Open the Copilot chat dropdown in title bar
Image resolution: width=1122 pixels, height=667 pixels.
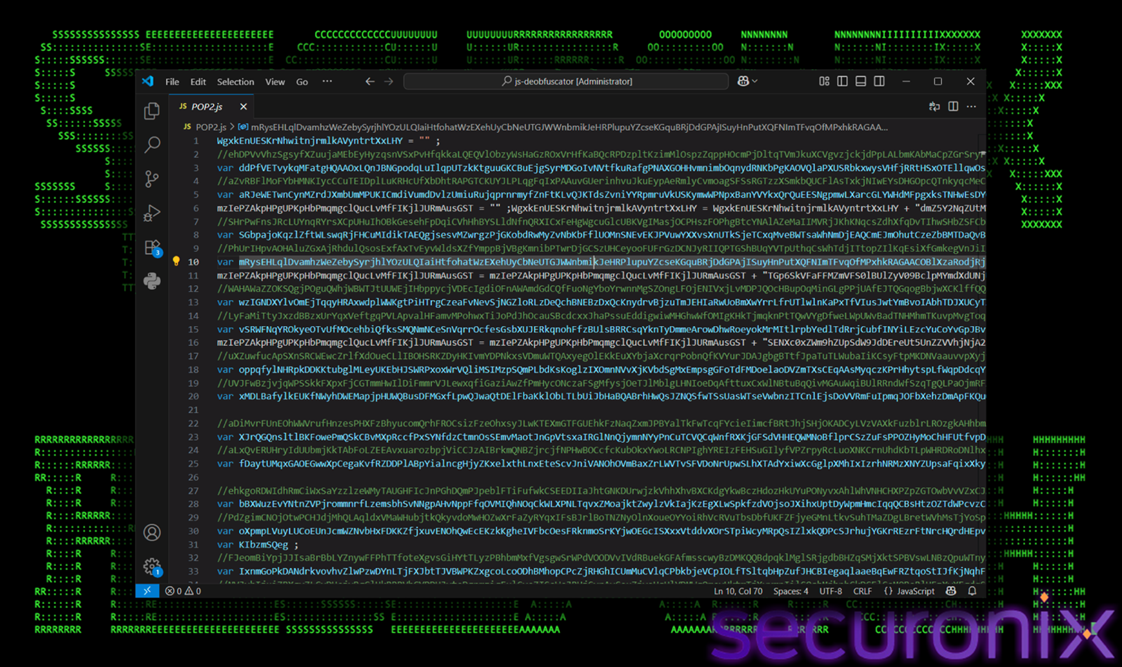(747, 82)
